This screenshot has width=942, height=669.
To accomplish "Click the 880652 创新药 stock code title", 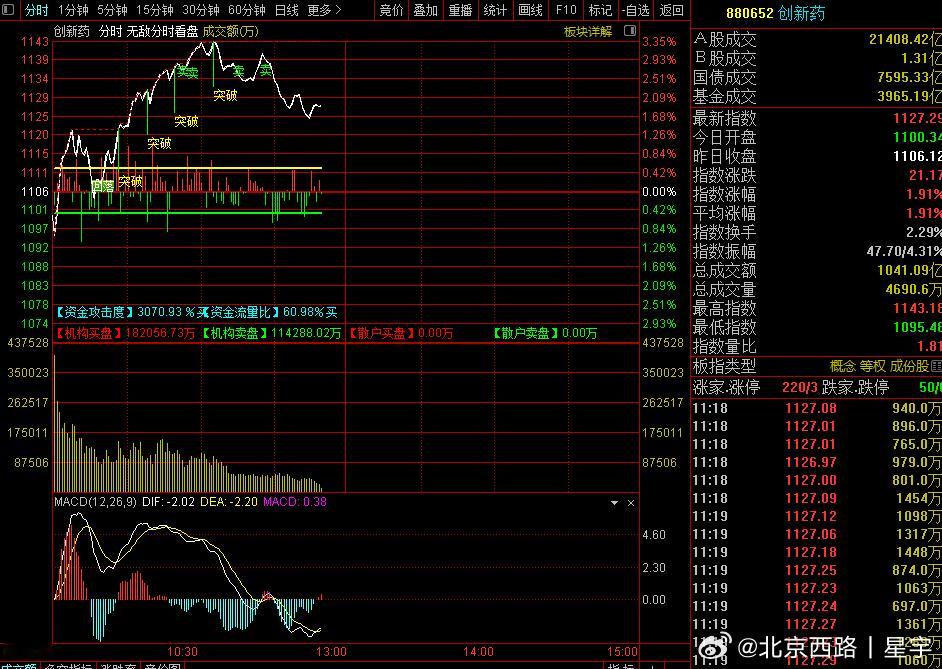I will [x=776, y=13].
